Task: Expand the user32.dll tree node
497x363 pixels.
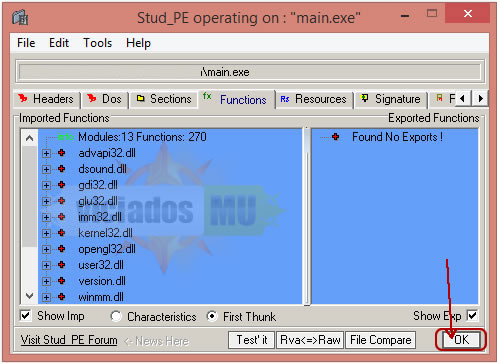Action: pyautogui.click(x=46, y=265)
